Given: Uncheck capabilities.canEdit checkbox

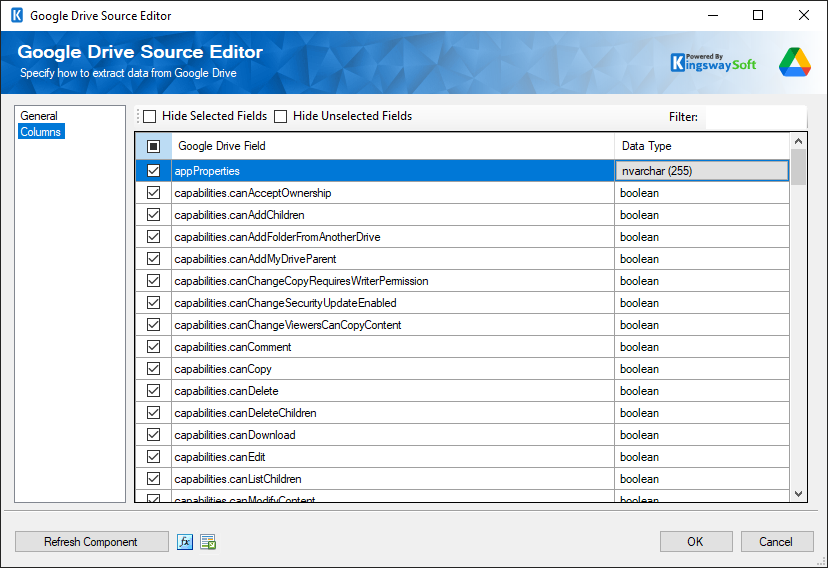Looking at the screenshot, I should pos(154,457).
